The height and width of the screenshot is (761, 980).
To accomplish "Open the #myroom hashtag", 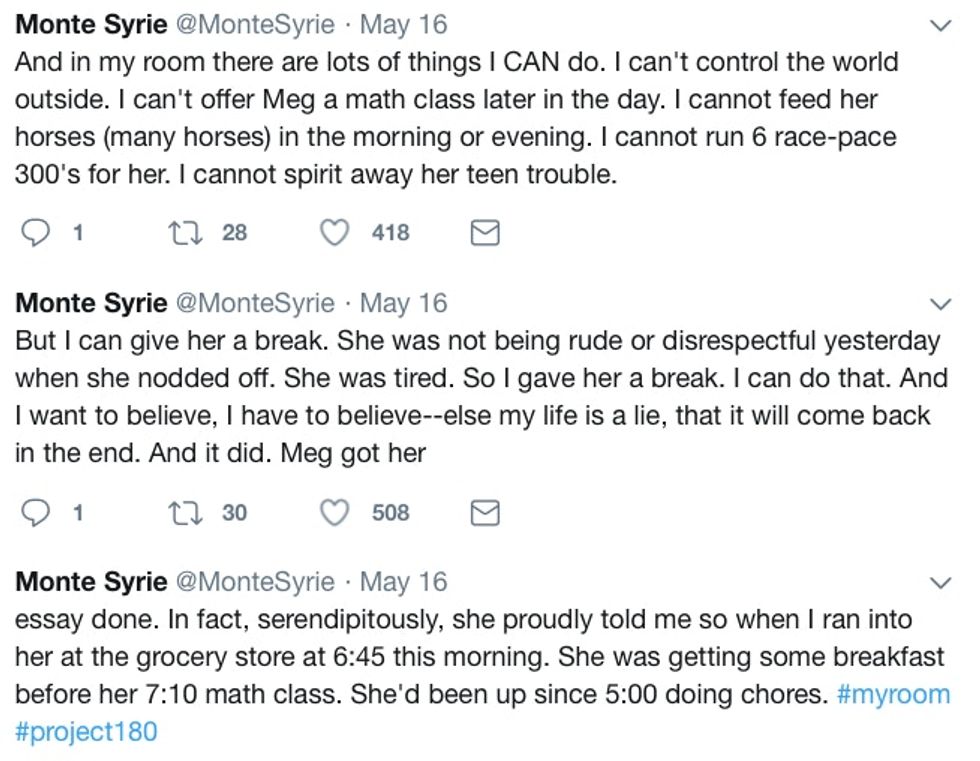I will [x=892, y=694].
